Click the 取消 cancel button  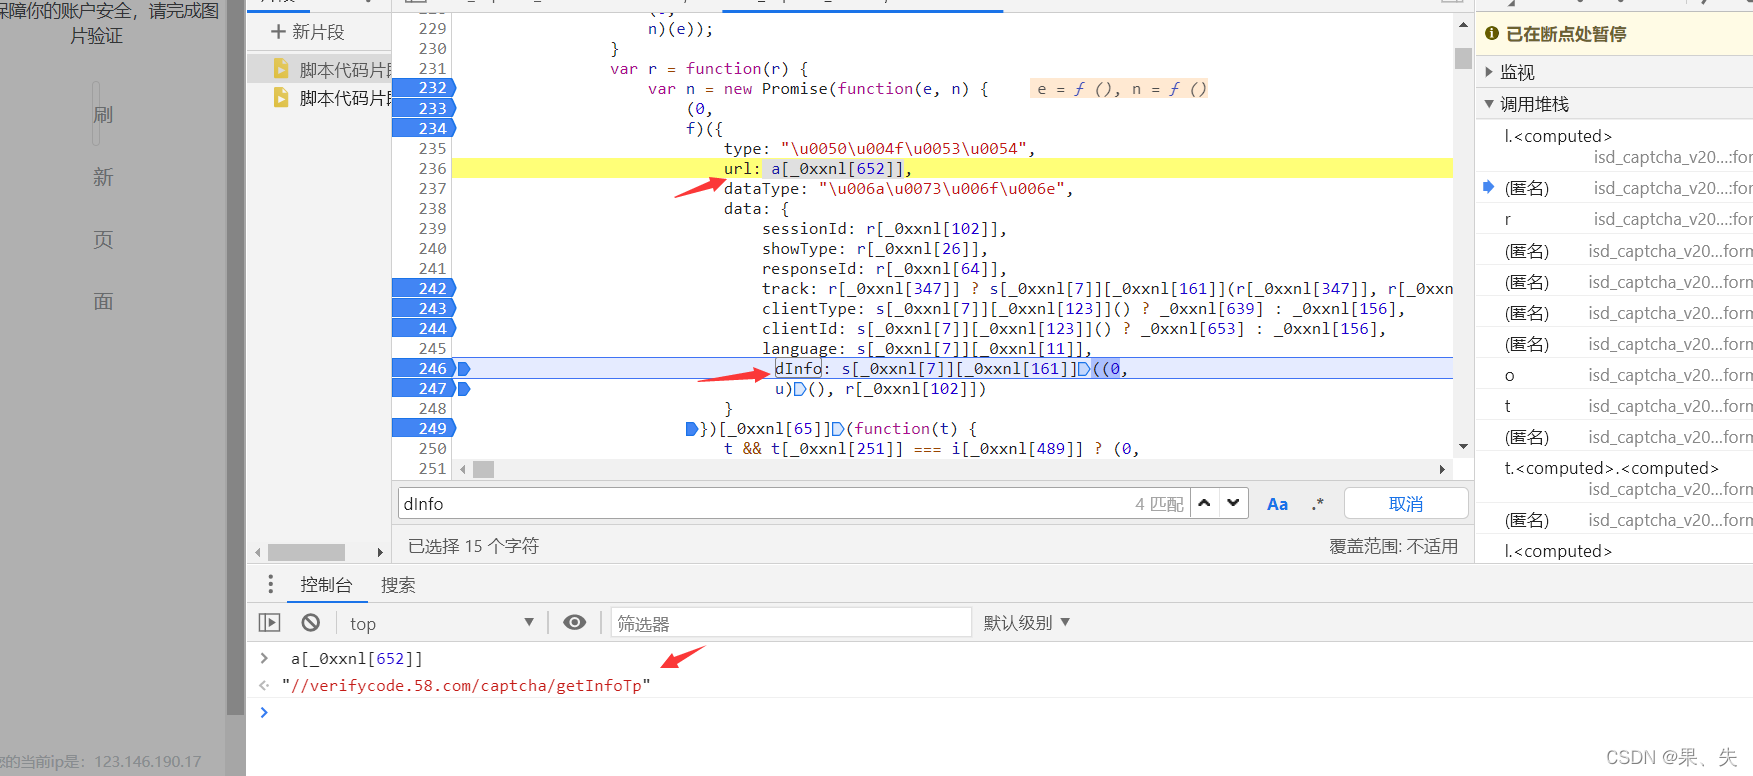pyautogui.click(x=1406, y=504)
